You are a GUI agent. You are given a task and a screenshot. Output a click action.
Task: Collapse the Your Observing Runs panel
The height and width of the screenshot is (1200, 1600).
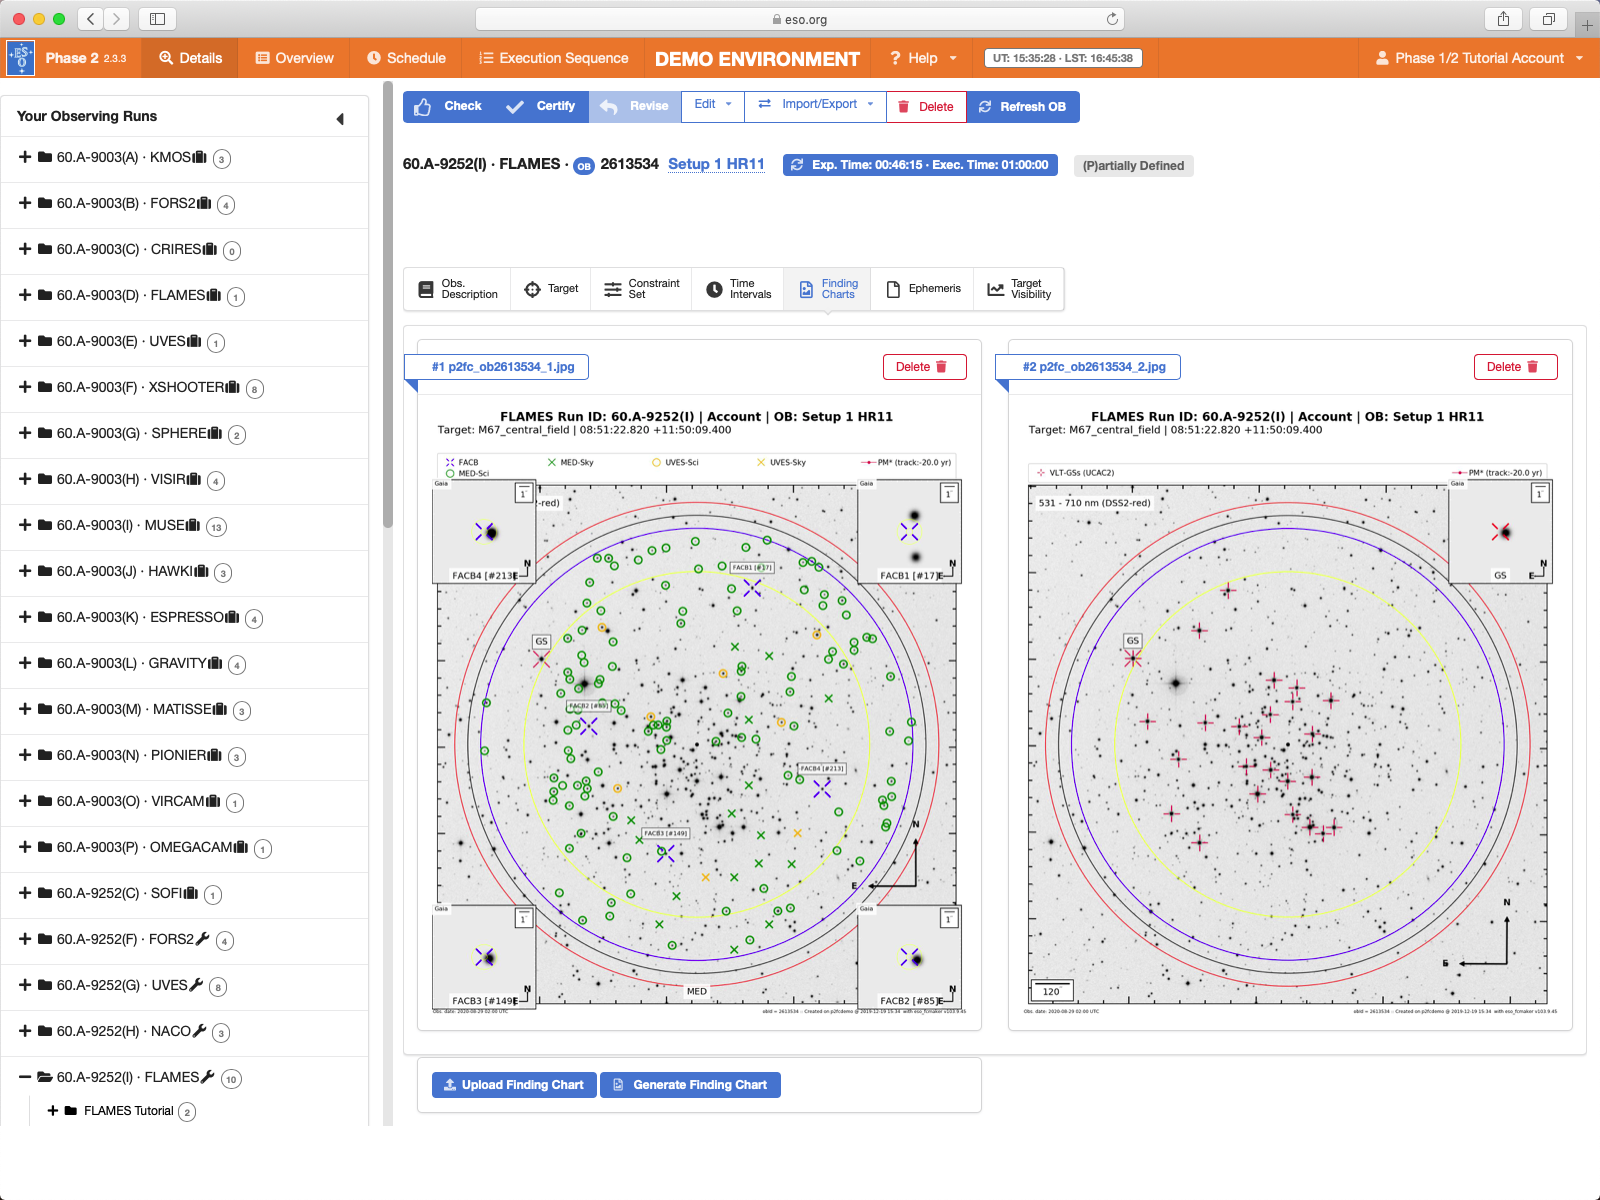[340, 119]
